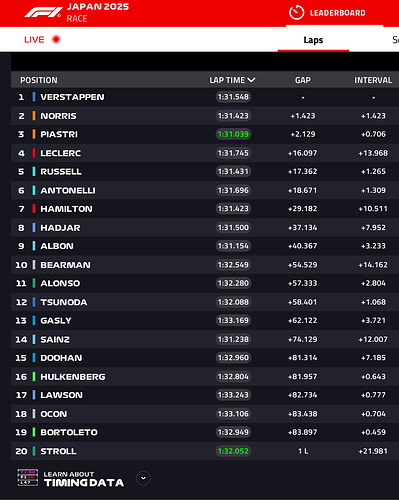This screenshot has width=399, height=500.
Task: Open the Learn About Timing Data link
Action: (84, 478)
